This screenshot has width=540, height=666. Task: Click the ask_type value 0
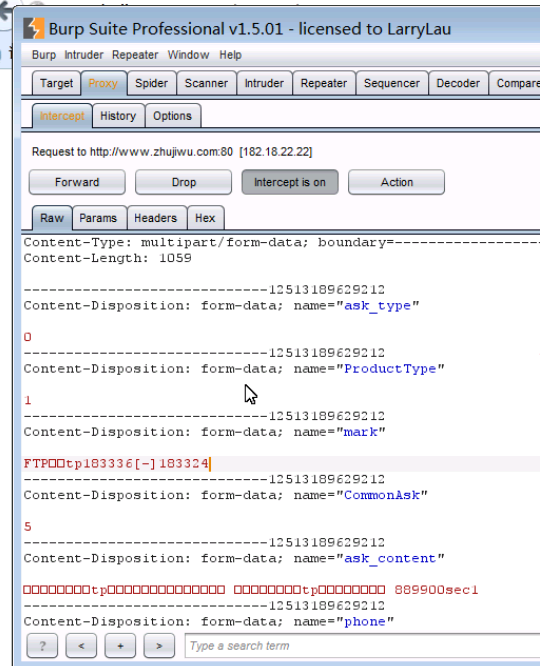click(x=28, y=337)
